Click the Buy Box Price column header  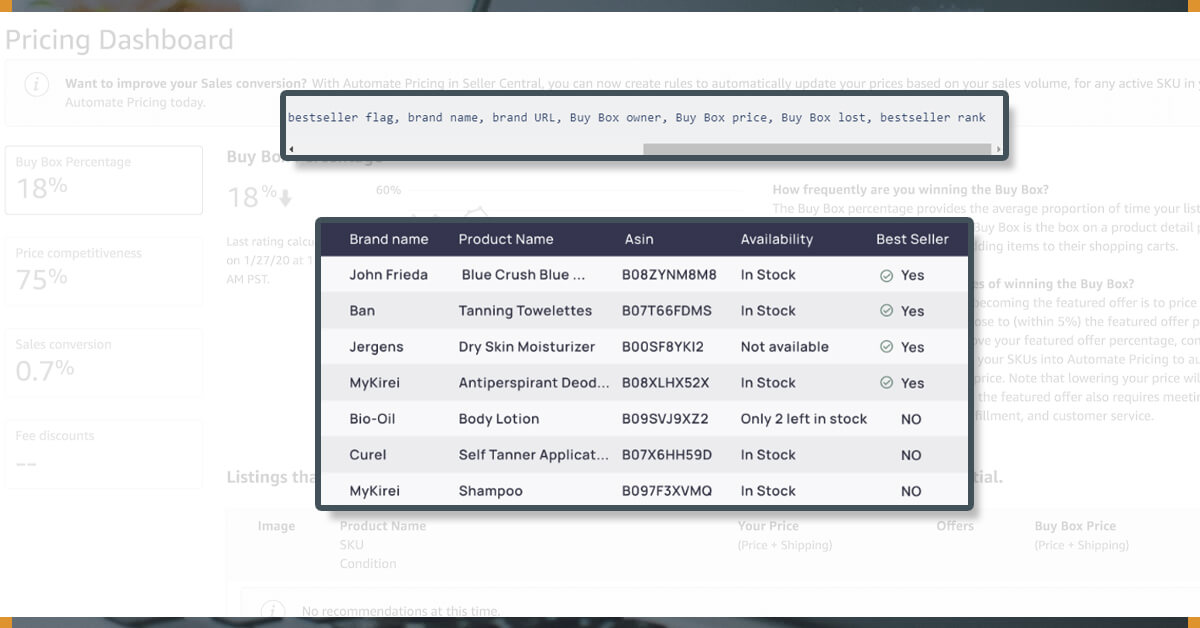coord(1075,526)
